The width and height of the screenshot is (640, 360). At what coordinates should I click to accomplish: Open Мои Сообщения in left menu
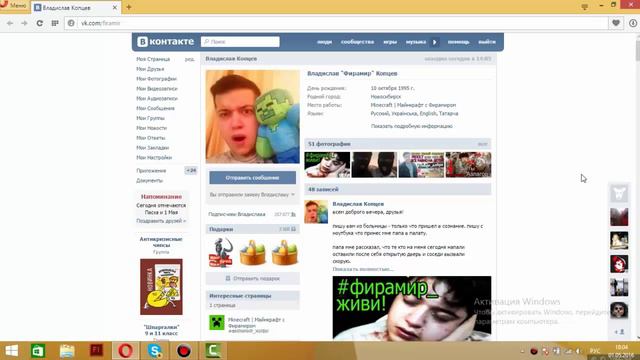156,108
